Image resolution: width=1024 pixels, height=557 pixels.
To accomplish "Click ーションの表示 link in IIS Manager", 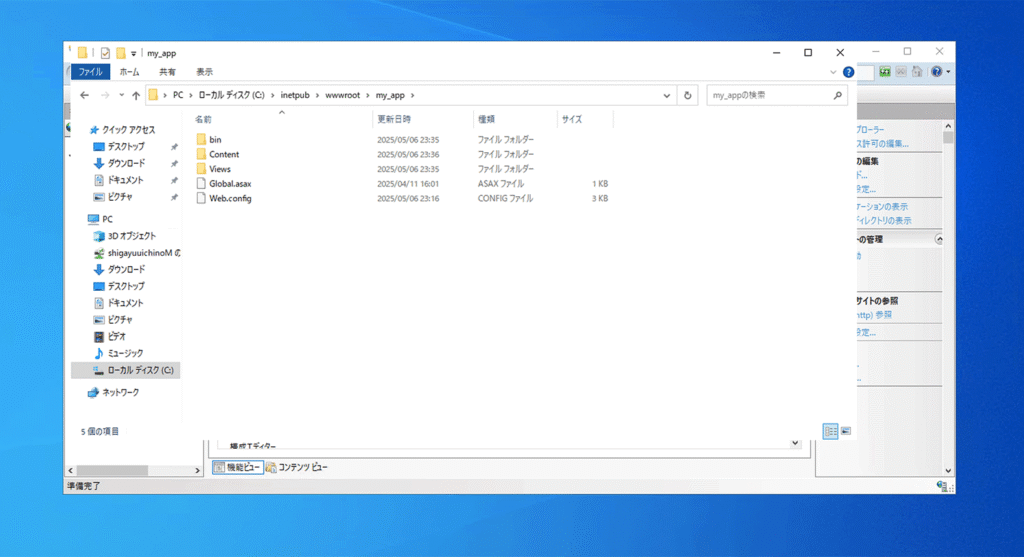I will tap(882, 207).
